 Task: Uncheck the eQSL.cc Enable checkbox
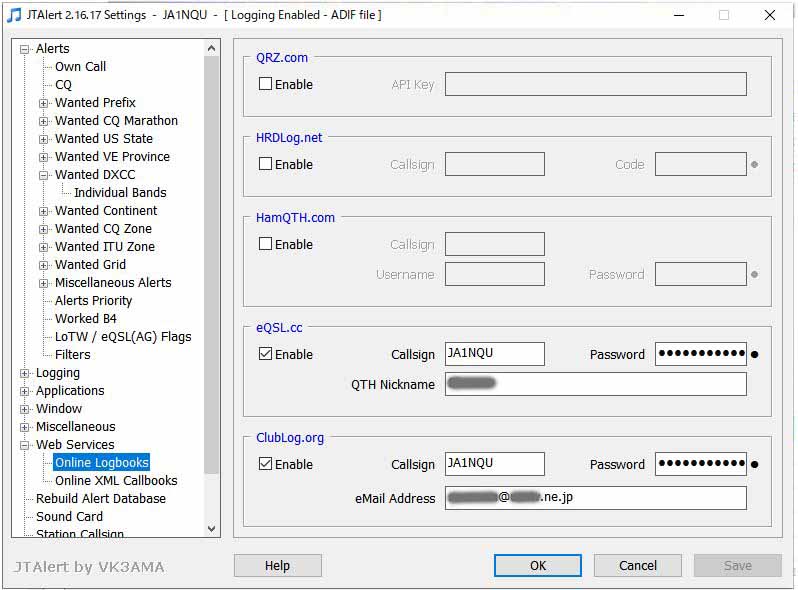[x=266, y=354]
